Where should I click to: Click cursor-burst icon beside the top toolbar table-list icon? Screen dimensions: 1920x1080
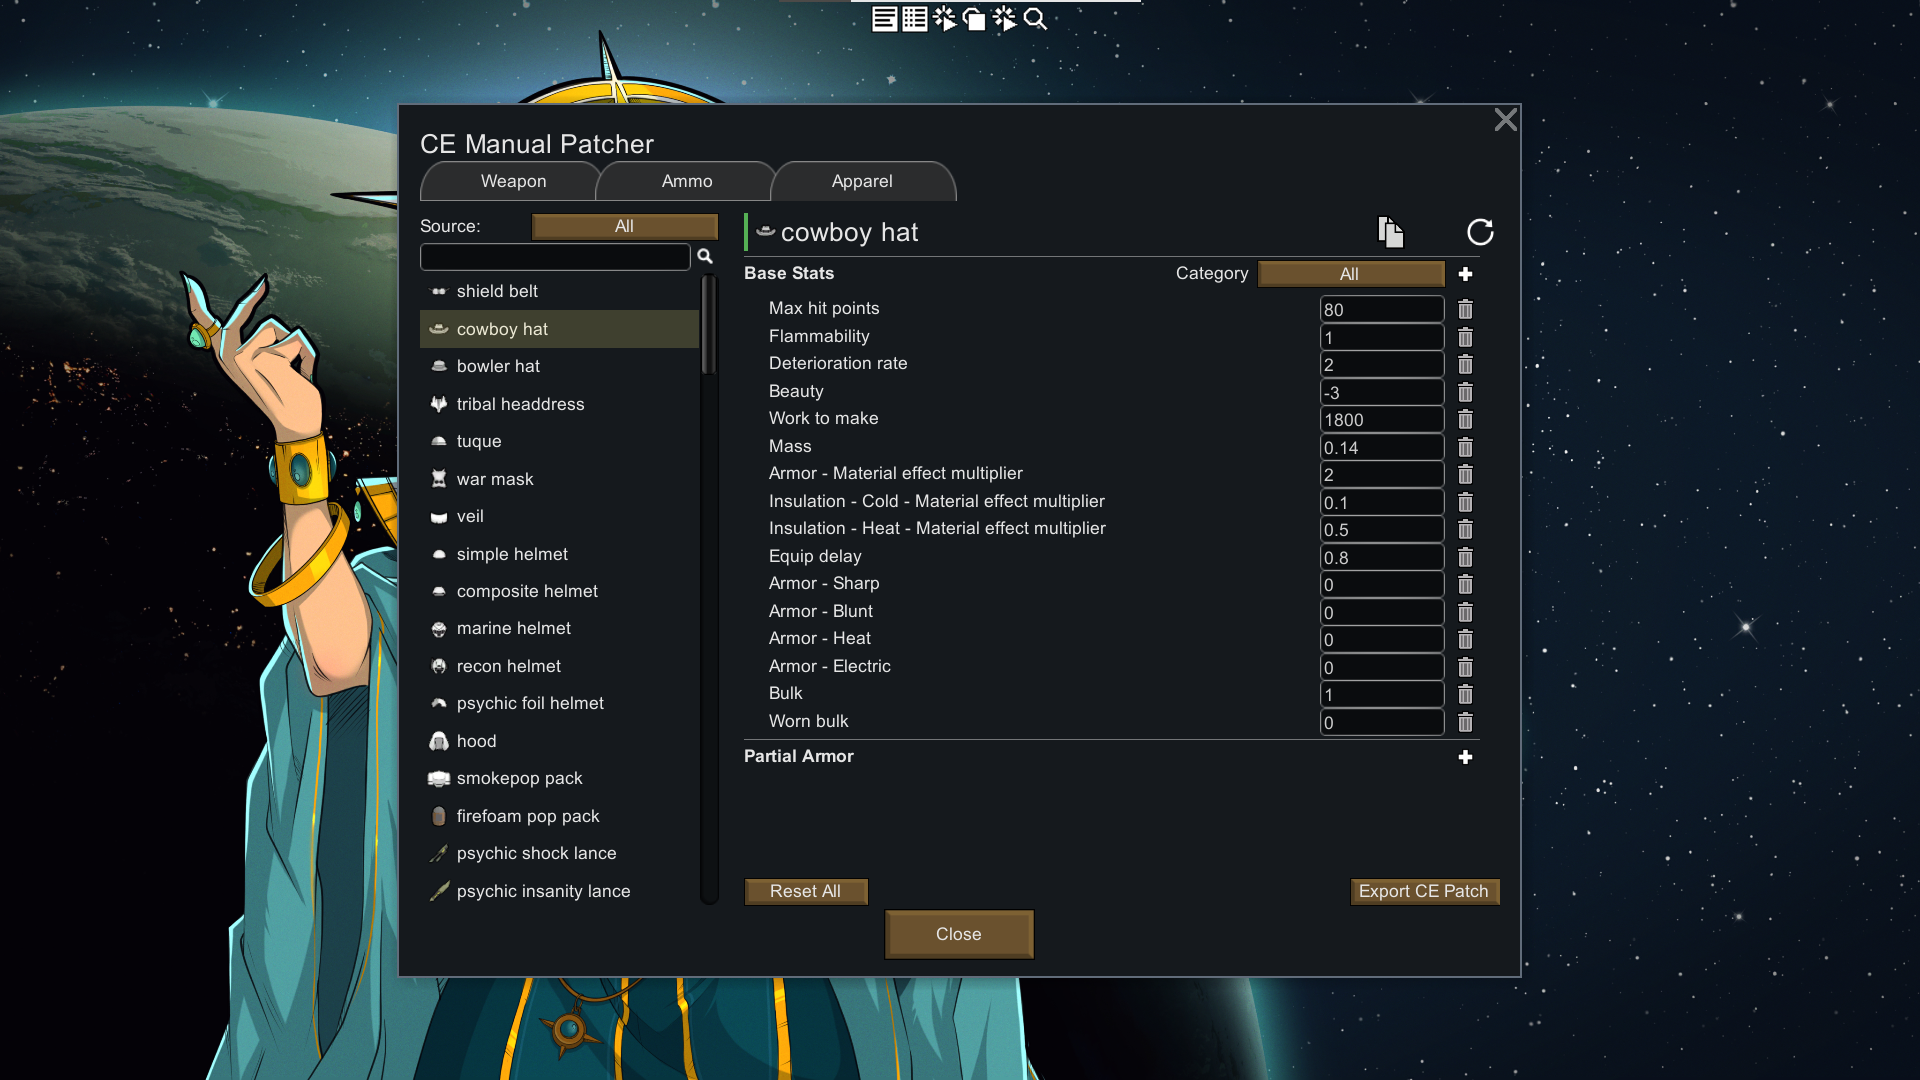coord(944,19)
